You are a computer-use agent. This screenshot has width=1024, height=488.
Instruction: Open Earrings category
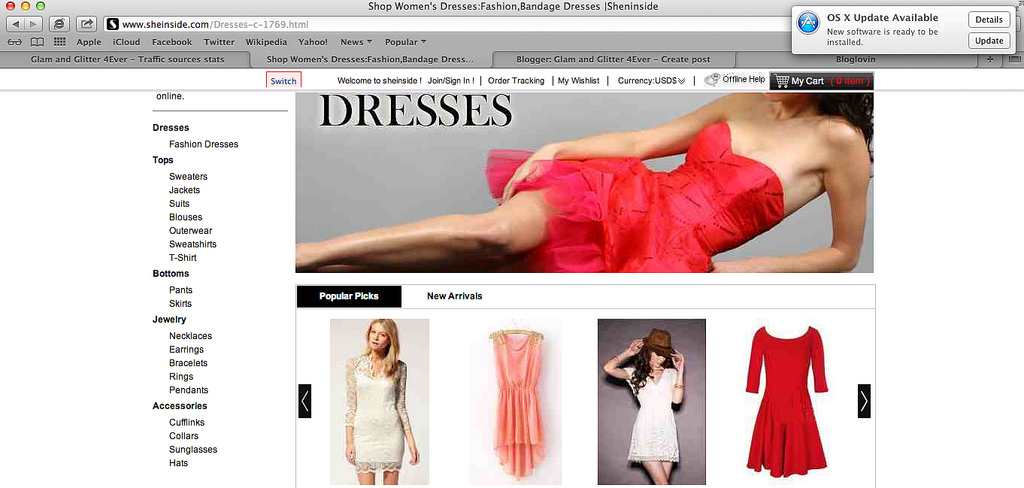click(187, 350)
